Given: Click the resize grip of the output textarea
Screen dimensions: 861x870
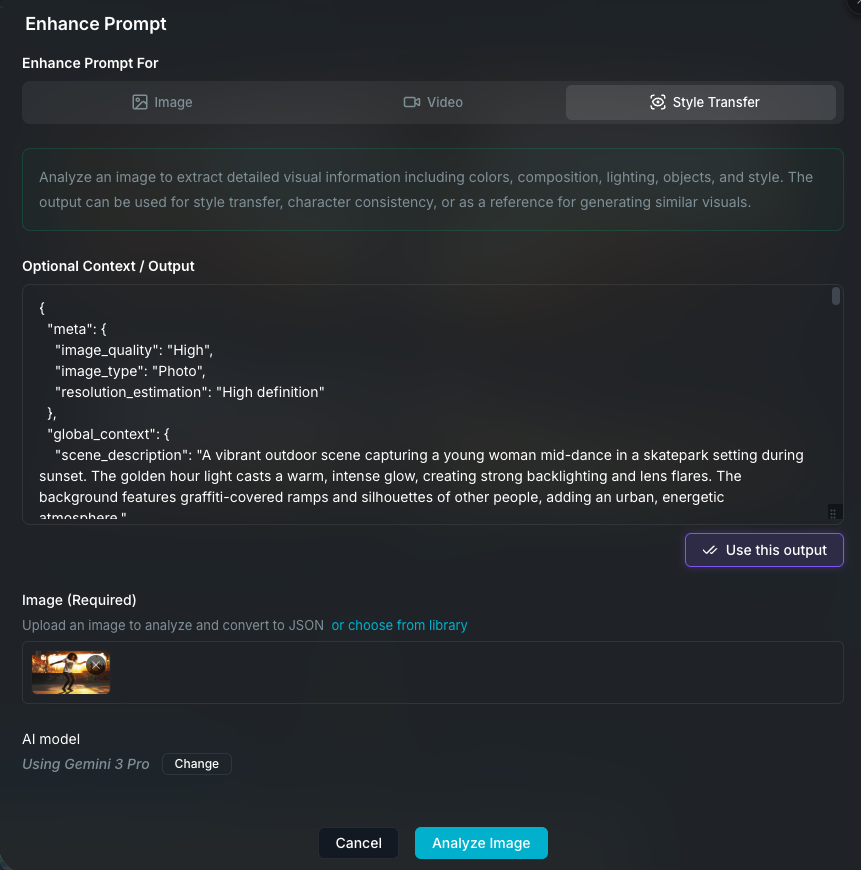Looking at the screenshot, I should pyautogui.click(x=833, y=513).
